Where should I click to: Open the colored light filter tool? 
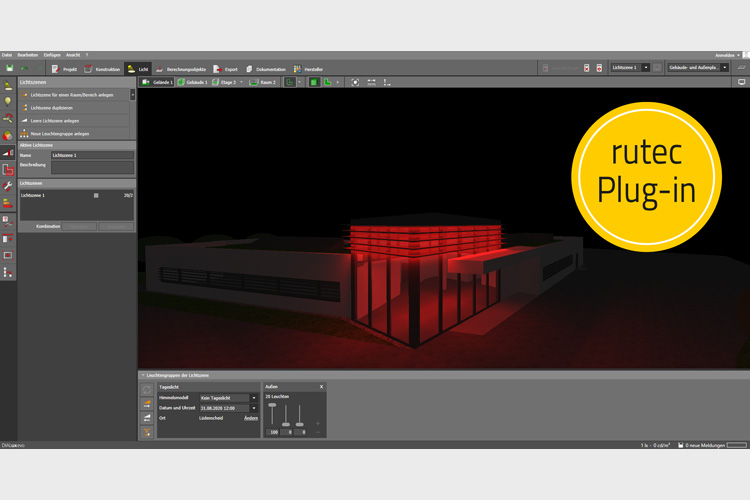coord(8,135)
